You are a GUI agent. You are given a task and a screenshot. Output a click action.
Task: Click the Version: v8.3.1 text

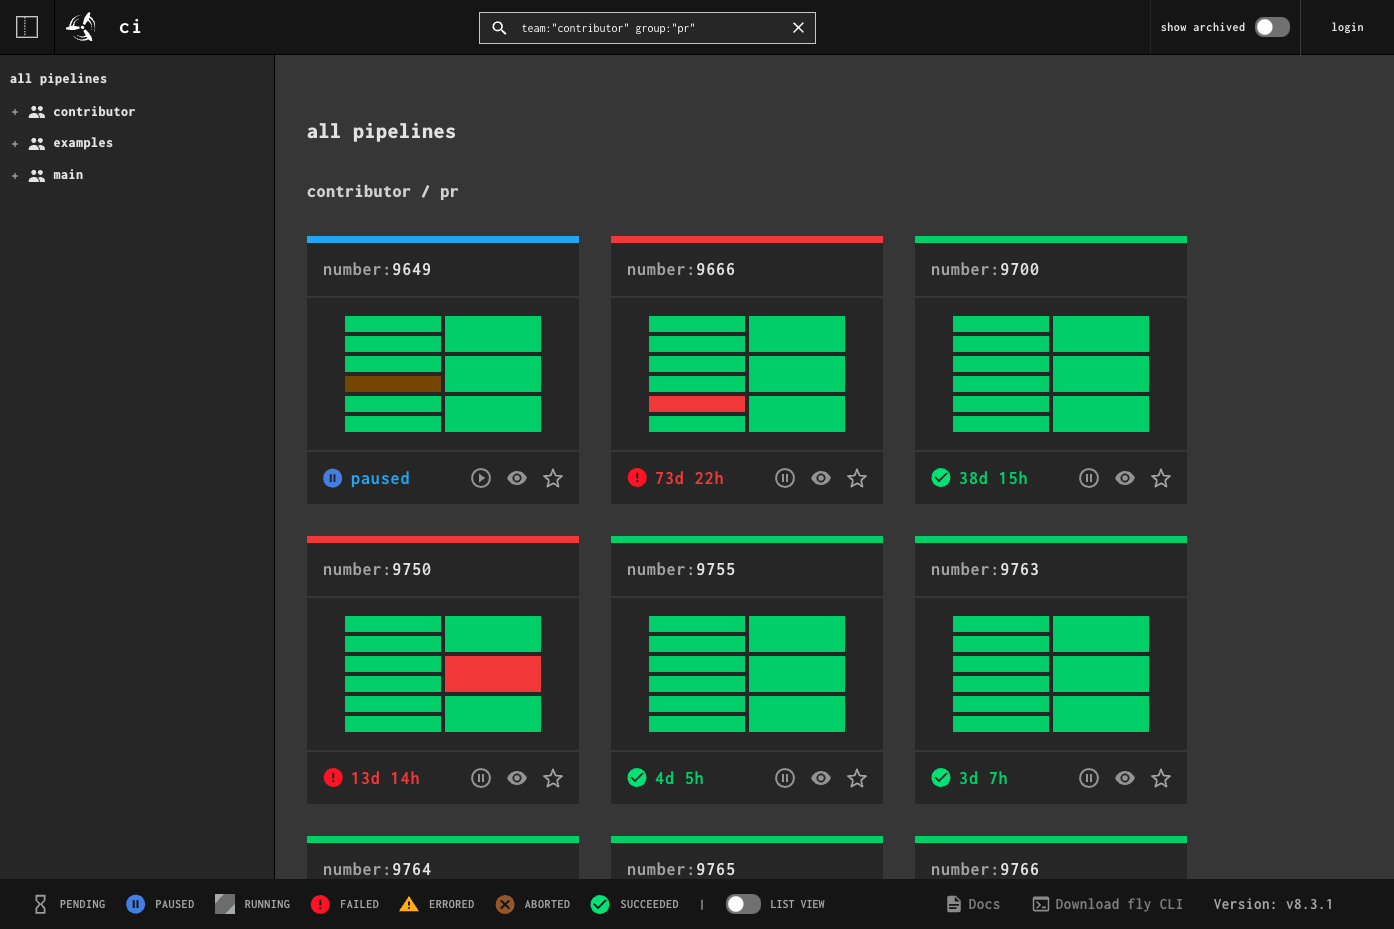(x=1273, y=904)
